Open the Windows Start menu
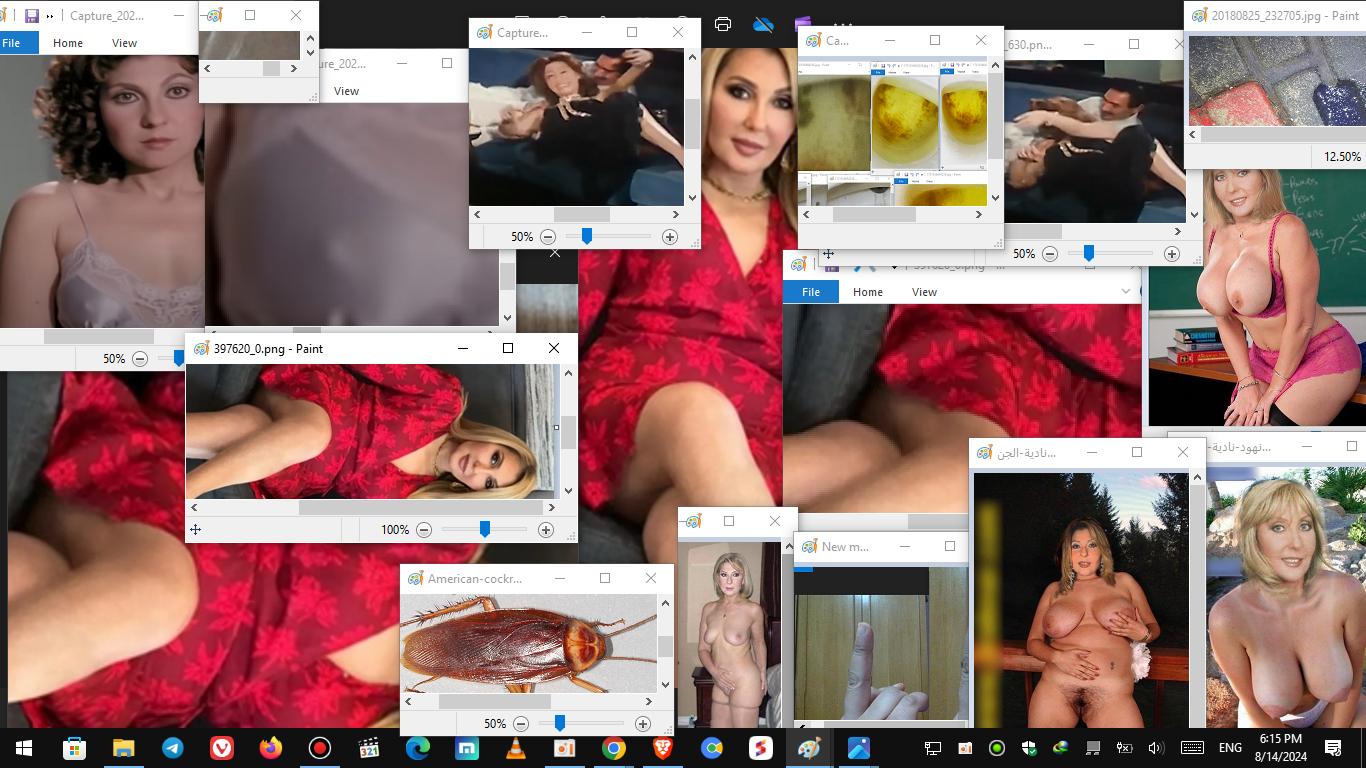This screenshot has height=768, width=1366. (x=24, y=748)
